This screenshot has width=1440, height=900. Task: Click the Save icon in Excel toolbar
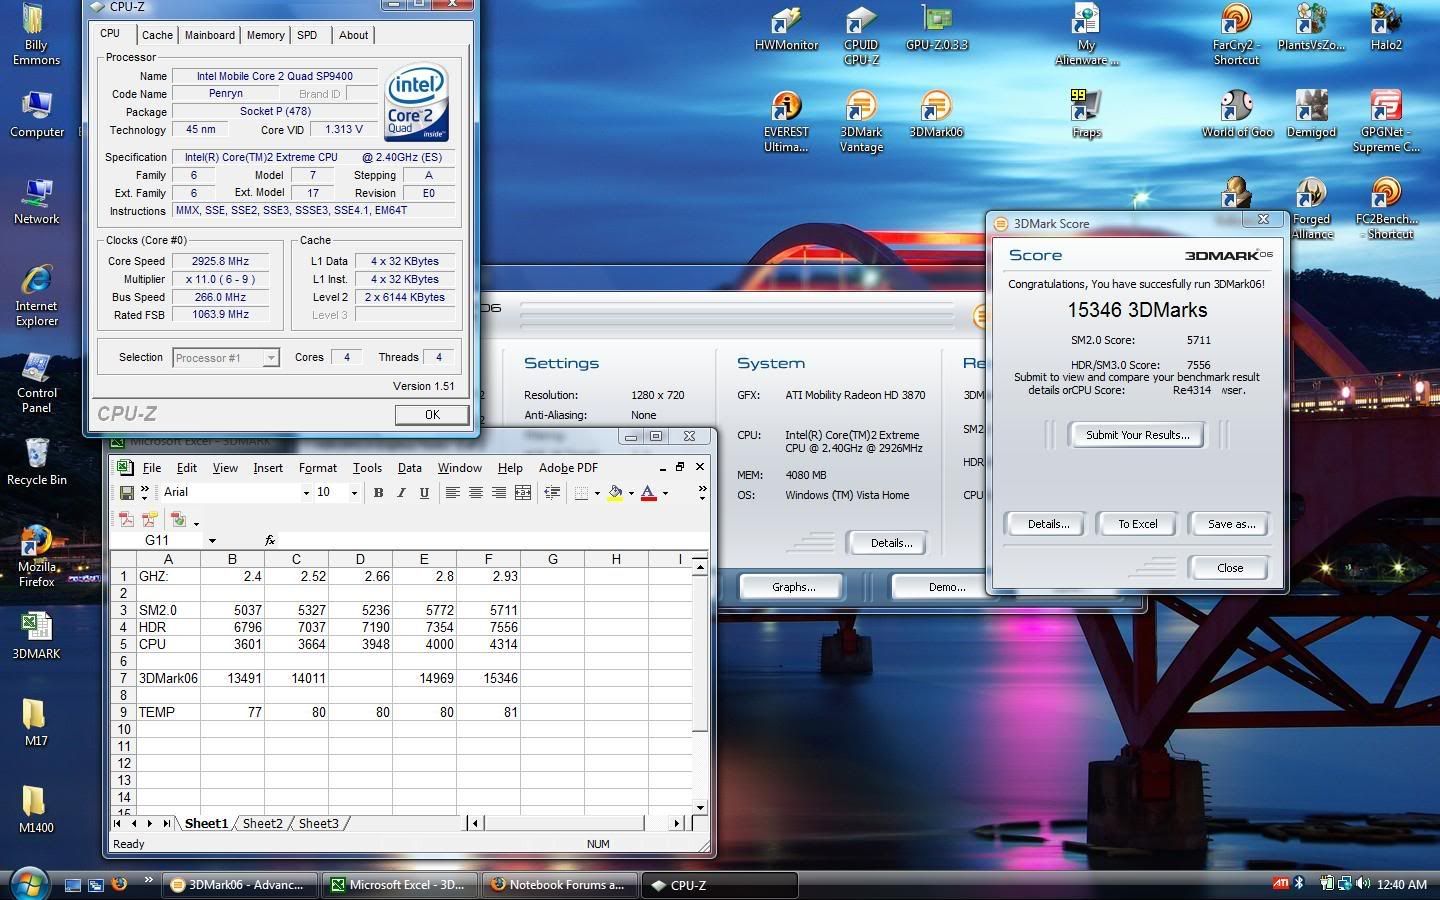pos(127,492)
